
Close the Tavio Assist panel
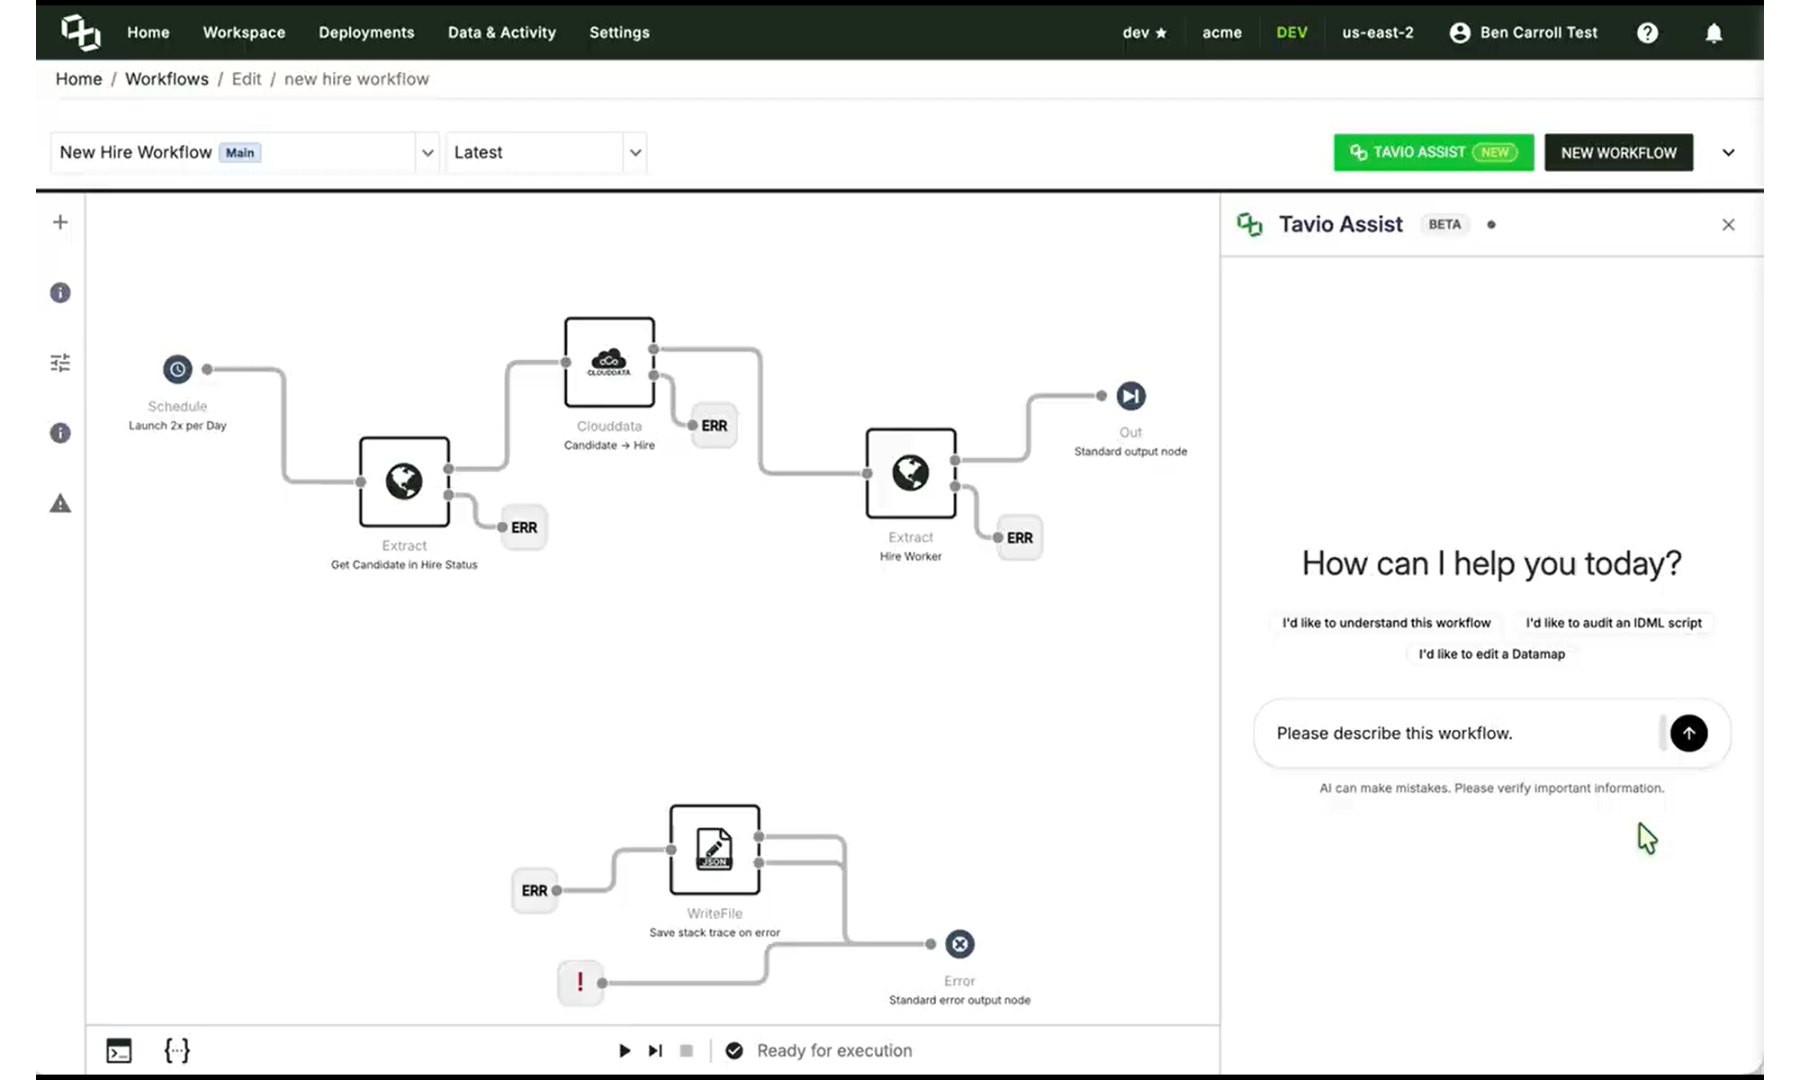pyautogui.click(x=1728, y=225)
